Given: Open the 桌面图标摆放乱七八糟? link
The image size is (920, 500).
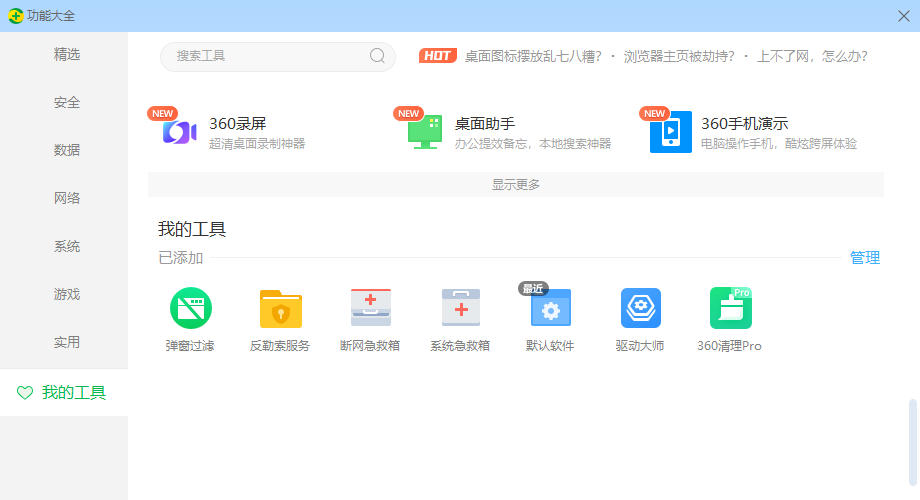Looking at the screenshot, I should point(533,56).
